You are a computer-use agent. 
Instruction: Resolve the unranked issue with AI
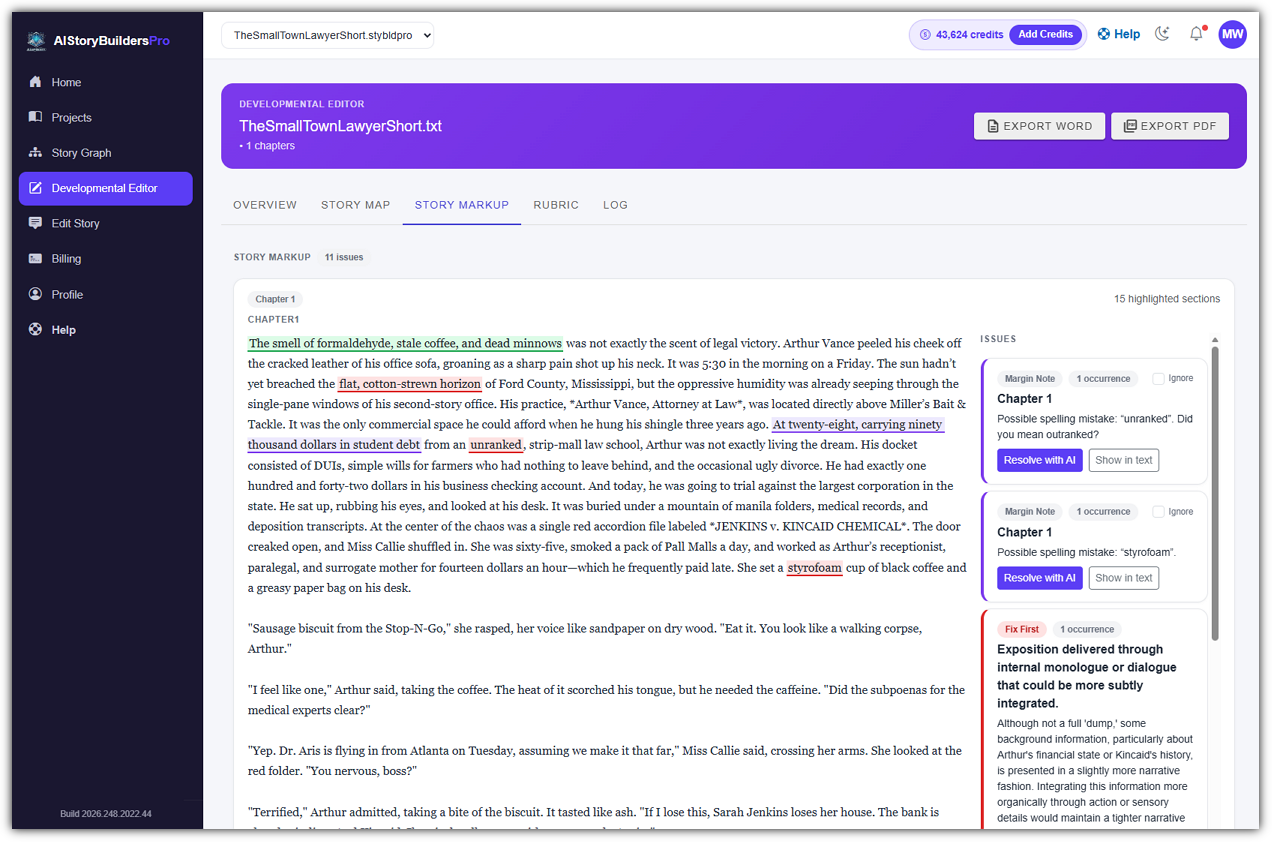click(1039, 460)
